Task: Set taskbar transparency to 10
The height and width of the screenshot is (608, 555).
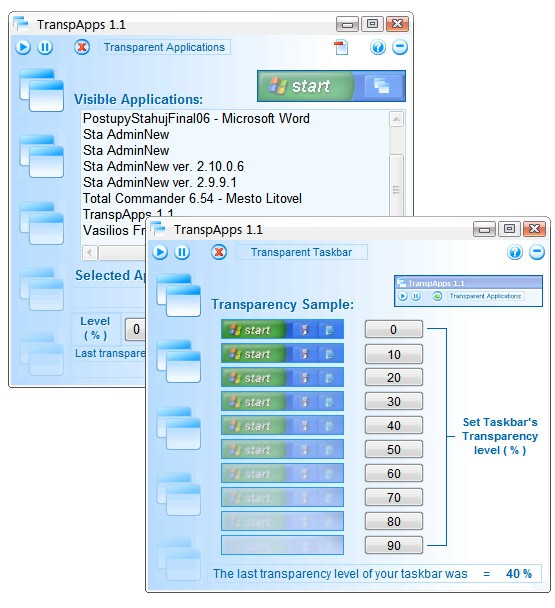Action: pyautogui.click(x=394, y=354)
